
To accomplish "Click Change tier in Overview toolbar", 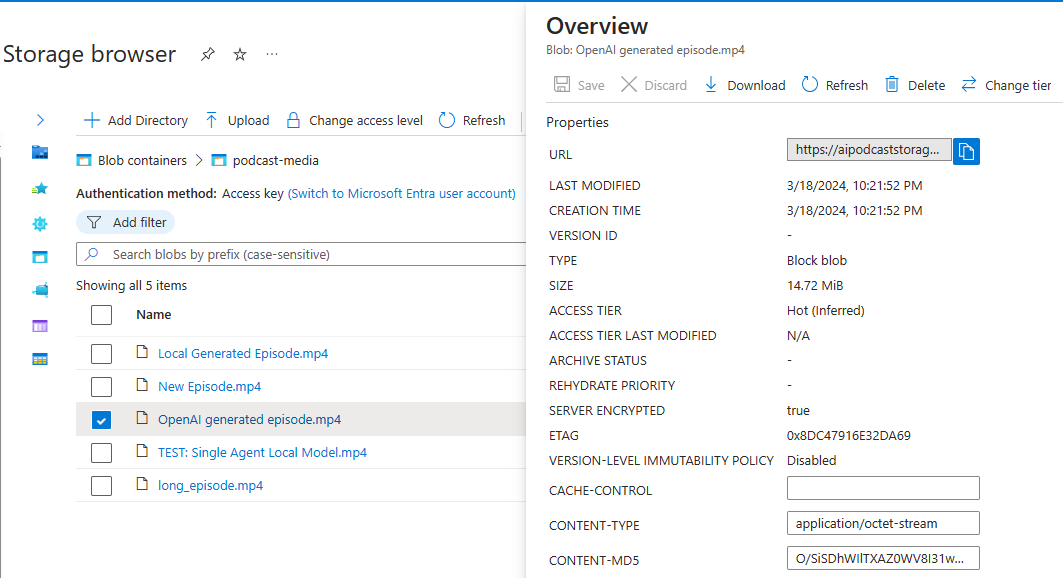I will pos(1006,85).
